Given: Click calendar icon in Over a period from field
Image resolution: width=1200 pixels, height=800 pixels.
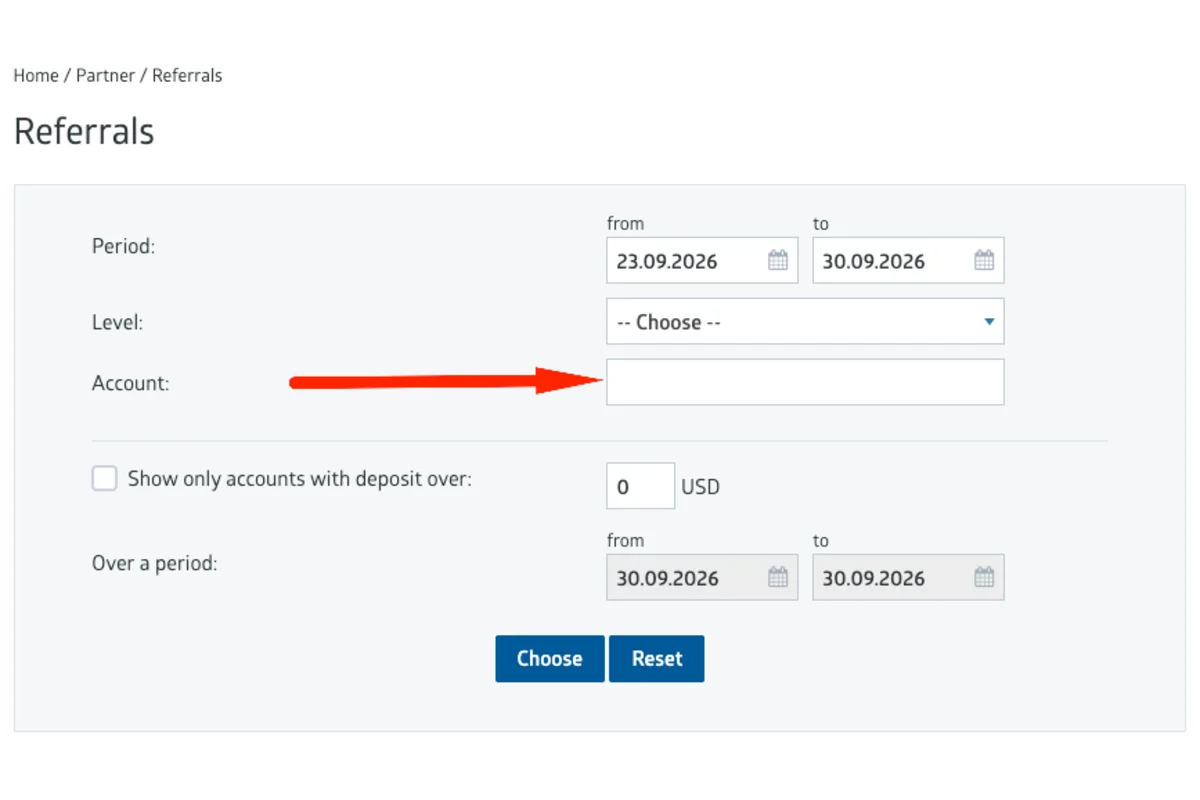Looking at the screenshot, I should pos(778,577).
